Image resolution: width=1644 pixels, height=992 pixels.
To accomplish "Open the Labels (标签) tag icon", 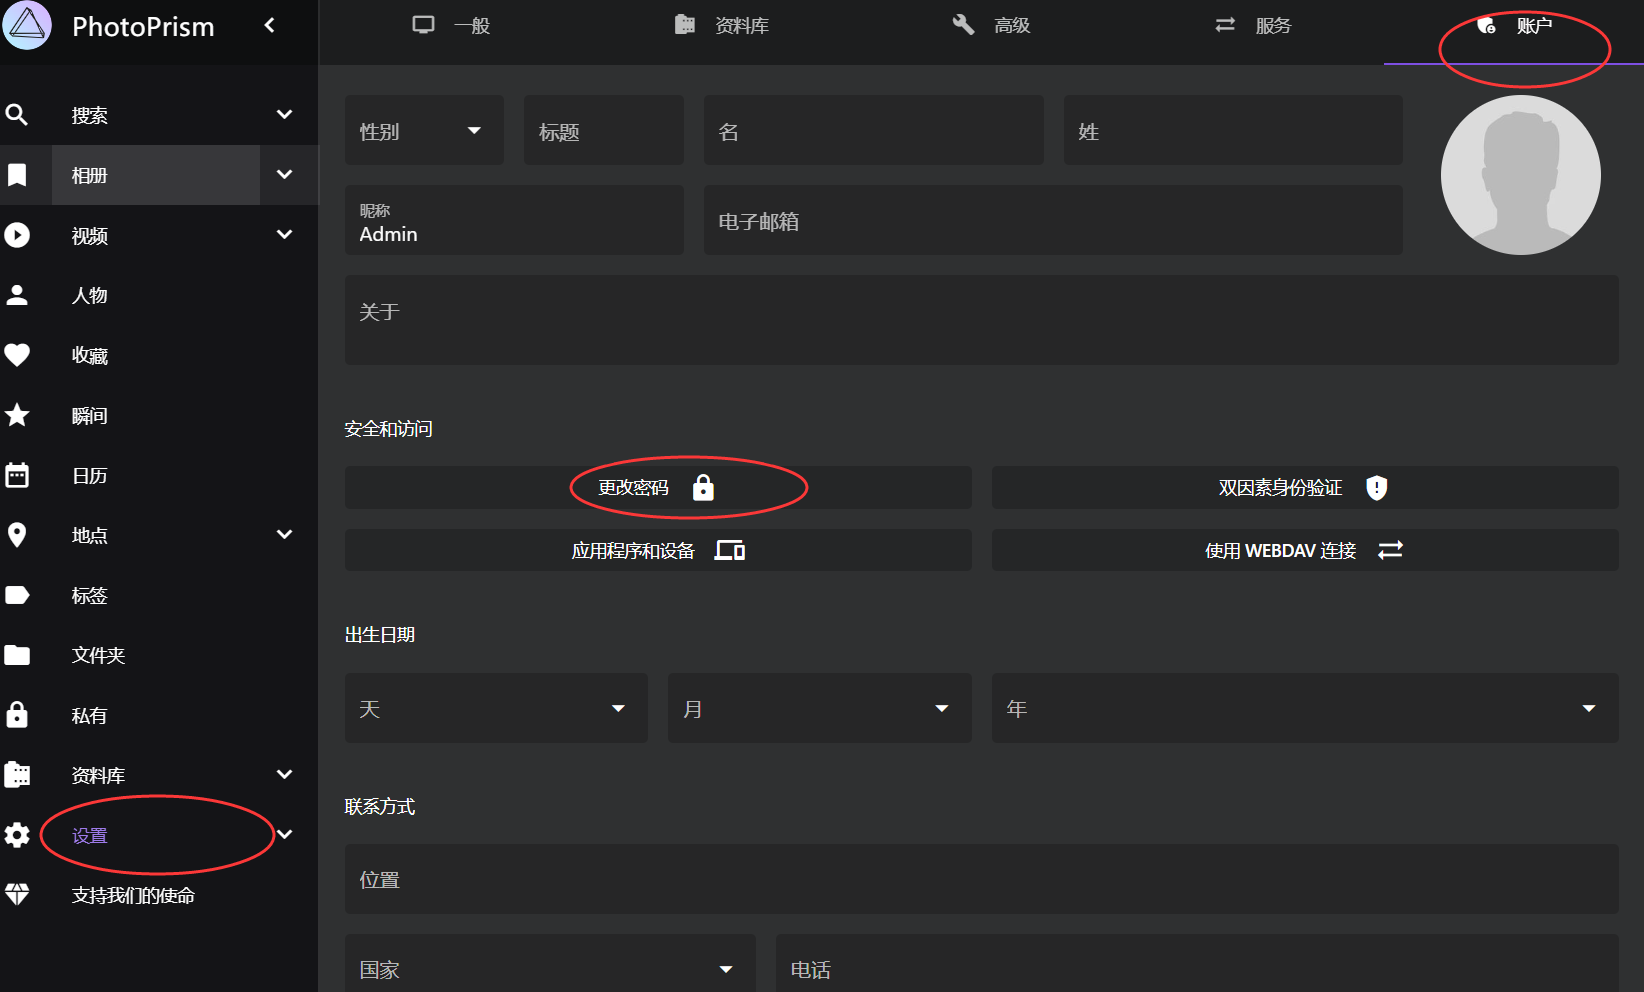I will (17, 595).
